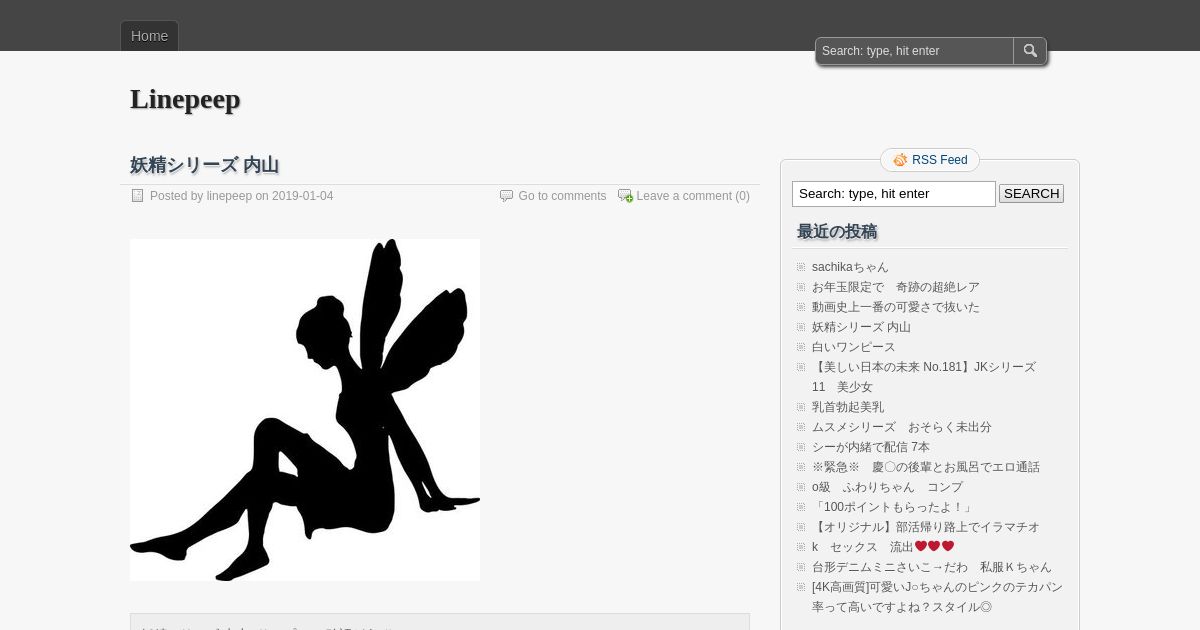Screen dimensions: 1200x630
Task: Open recent post お年玉限定で 奇跡の超絶レア
Action: tap(896, 287)
